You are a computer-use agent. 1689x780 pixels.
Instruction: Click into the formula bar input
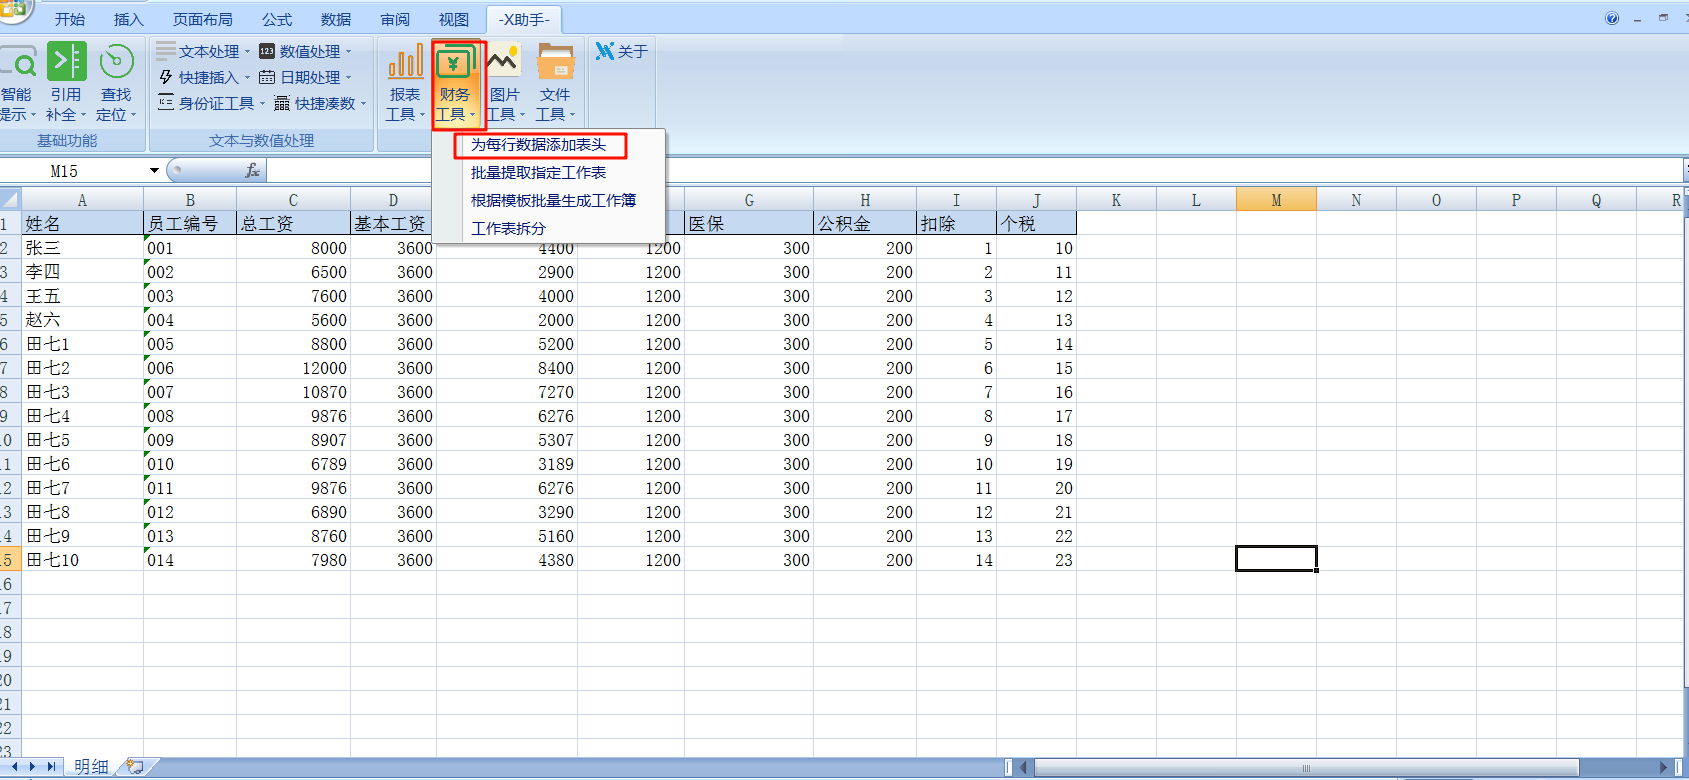[975, 171]
